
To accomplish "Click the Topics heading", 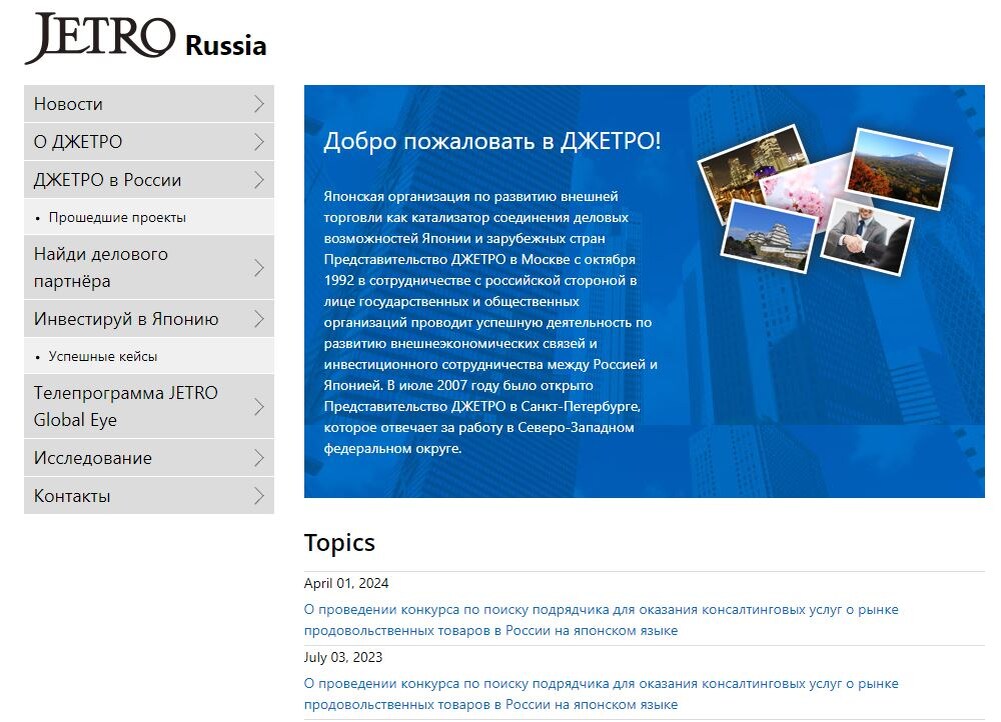I will pos(339,543).
